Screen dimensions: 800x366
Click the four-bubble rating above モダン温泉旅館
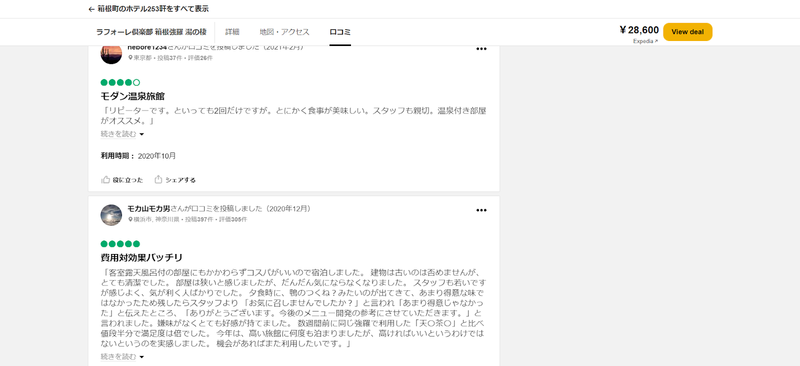pyautogui.click(x=120, y=82)
